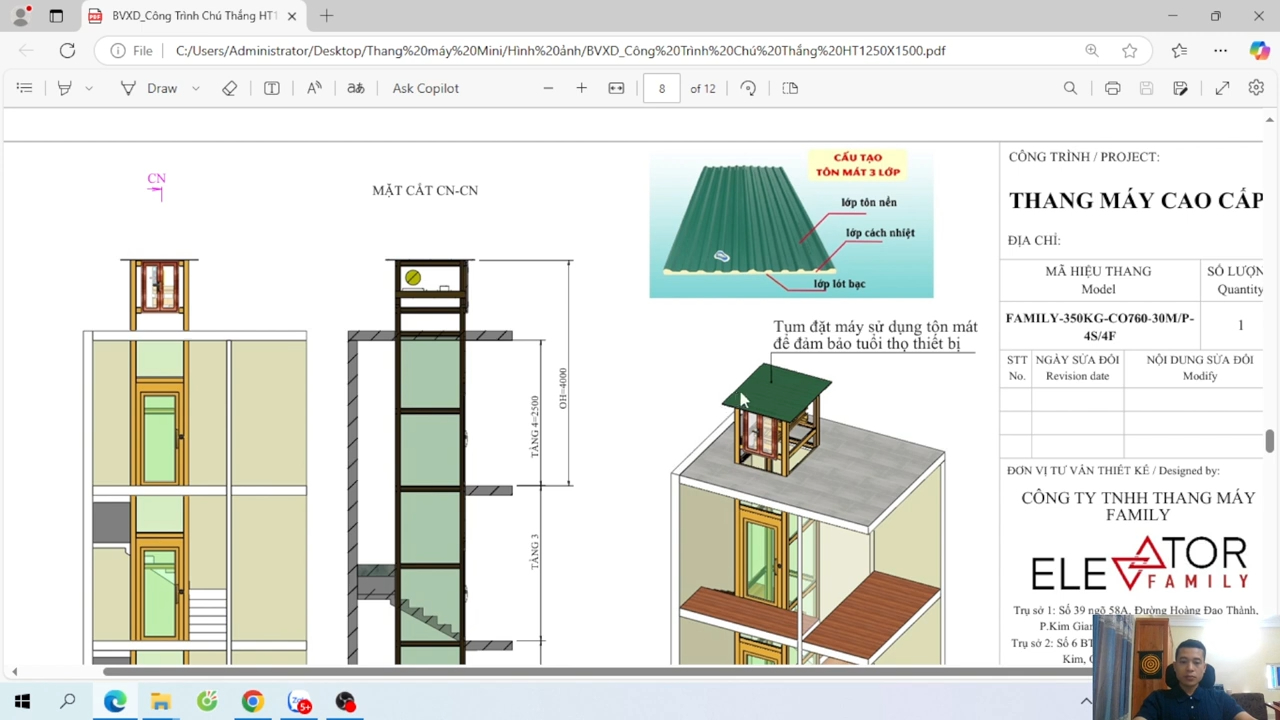Zoom out using the minus button

(x=548, y=88)
